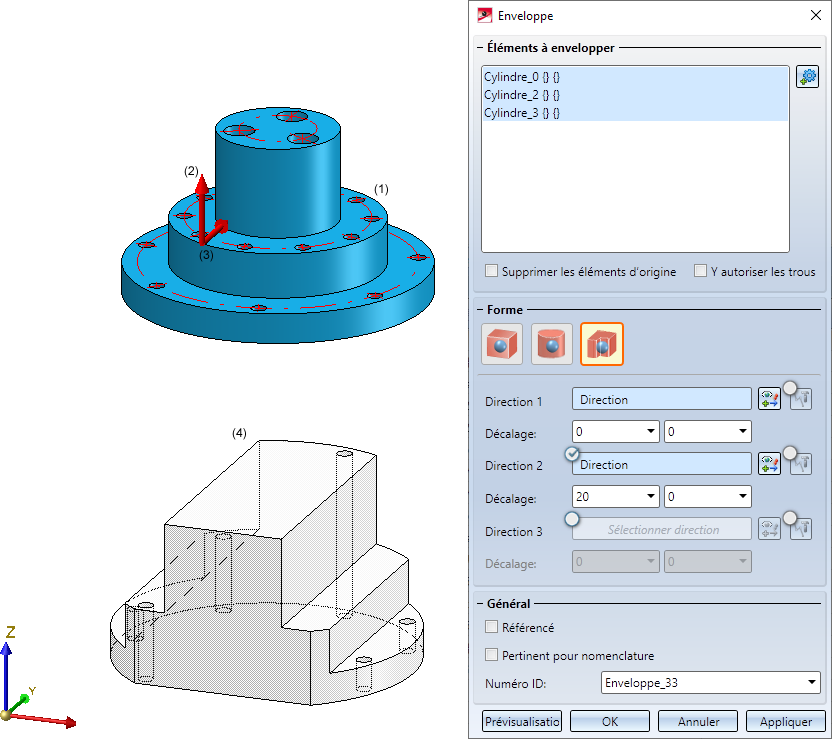Click the Direction 1 input field

click(x=661, y=400)
